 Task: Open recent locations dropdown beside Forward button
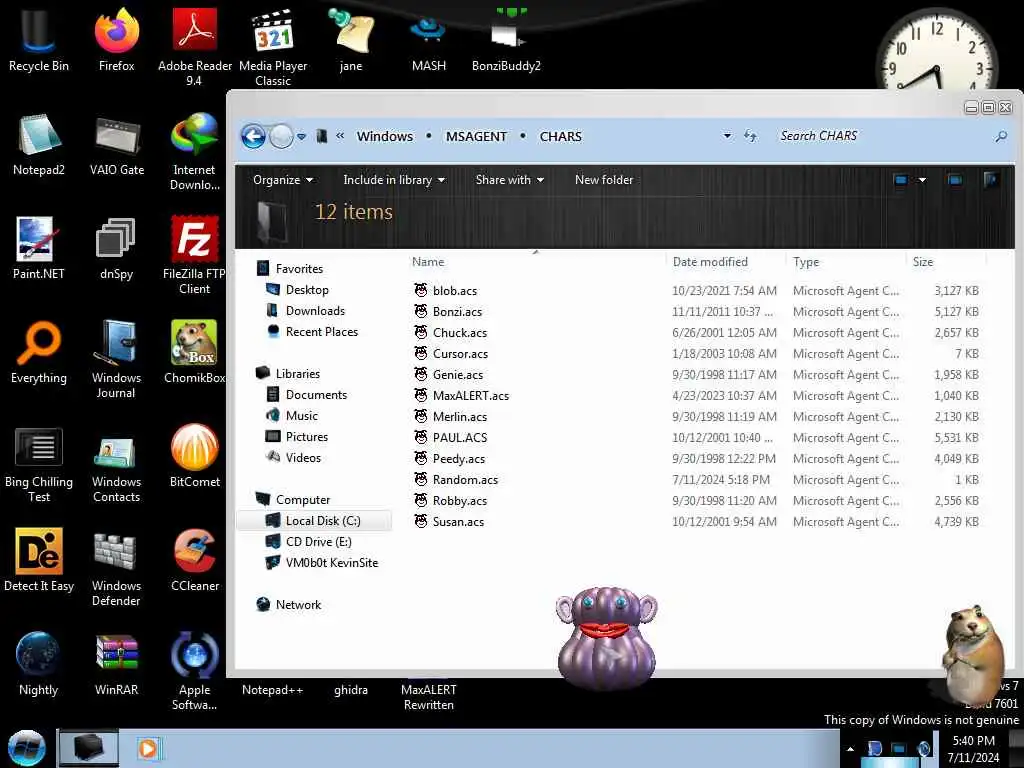coord(301,136)
